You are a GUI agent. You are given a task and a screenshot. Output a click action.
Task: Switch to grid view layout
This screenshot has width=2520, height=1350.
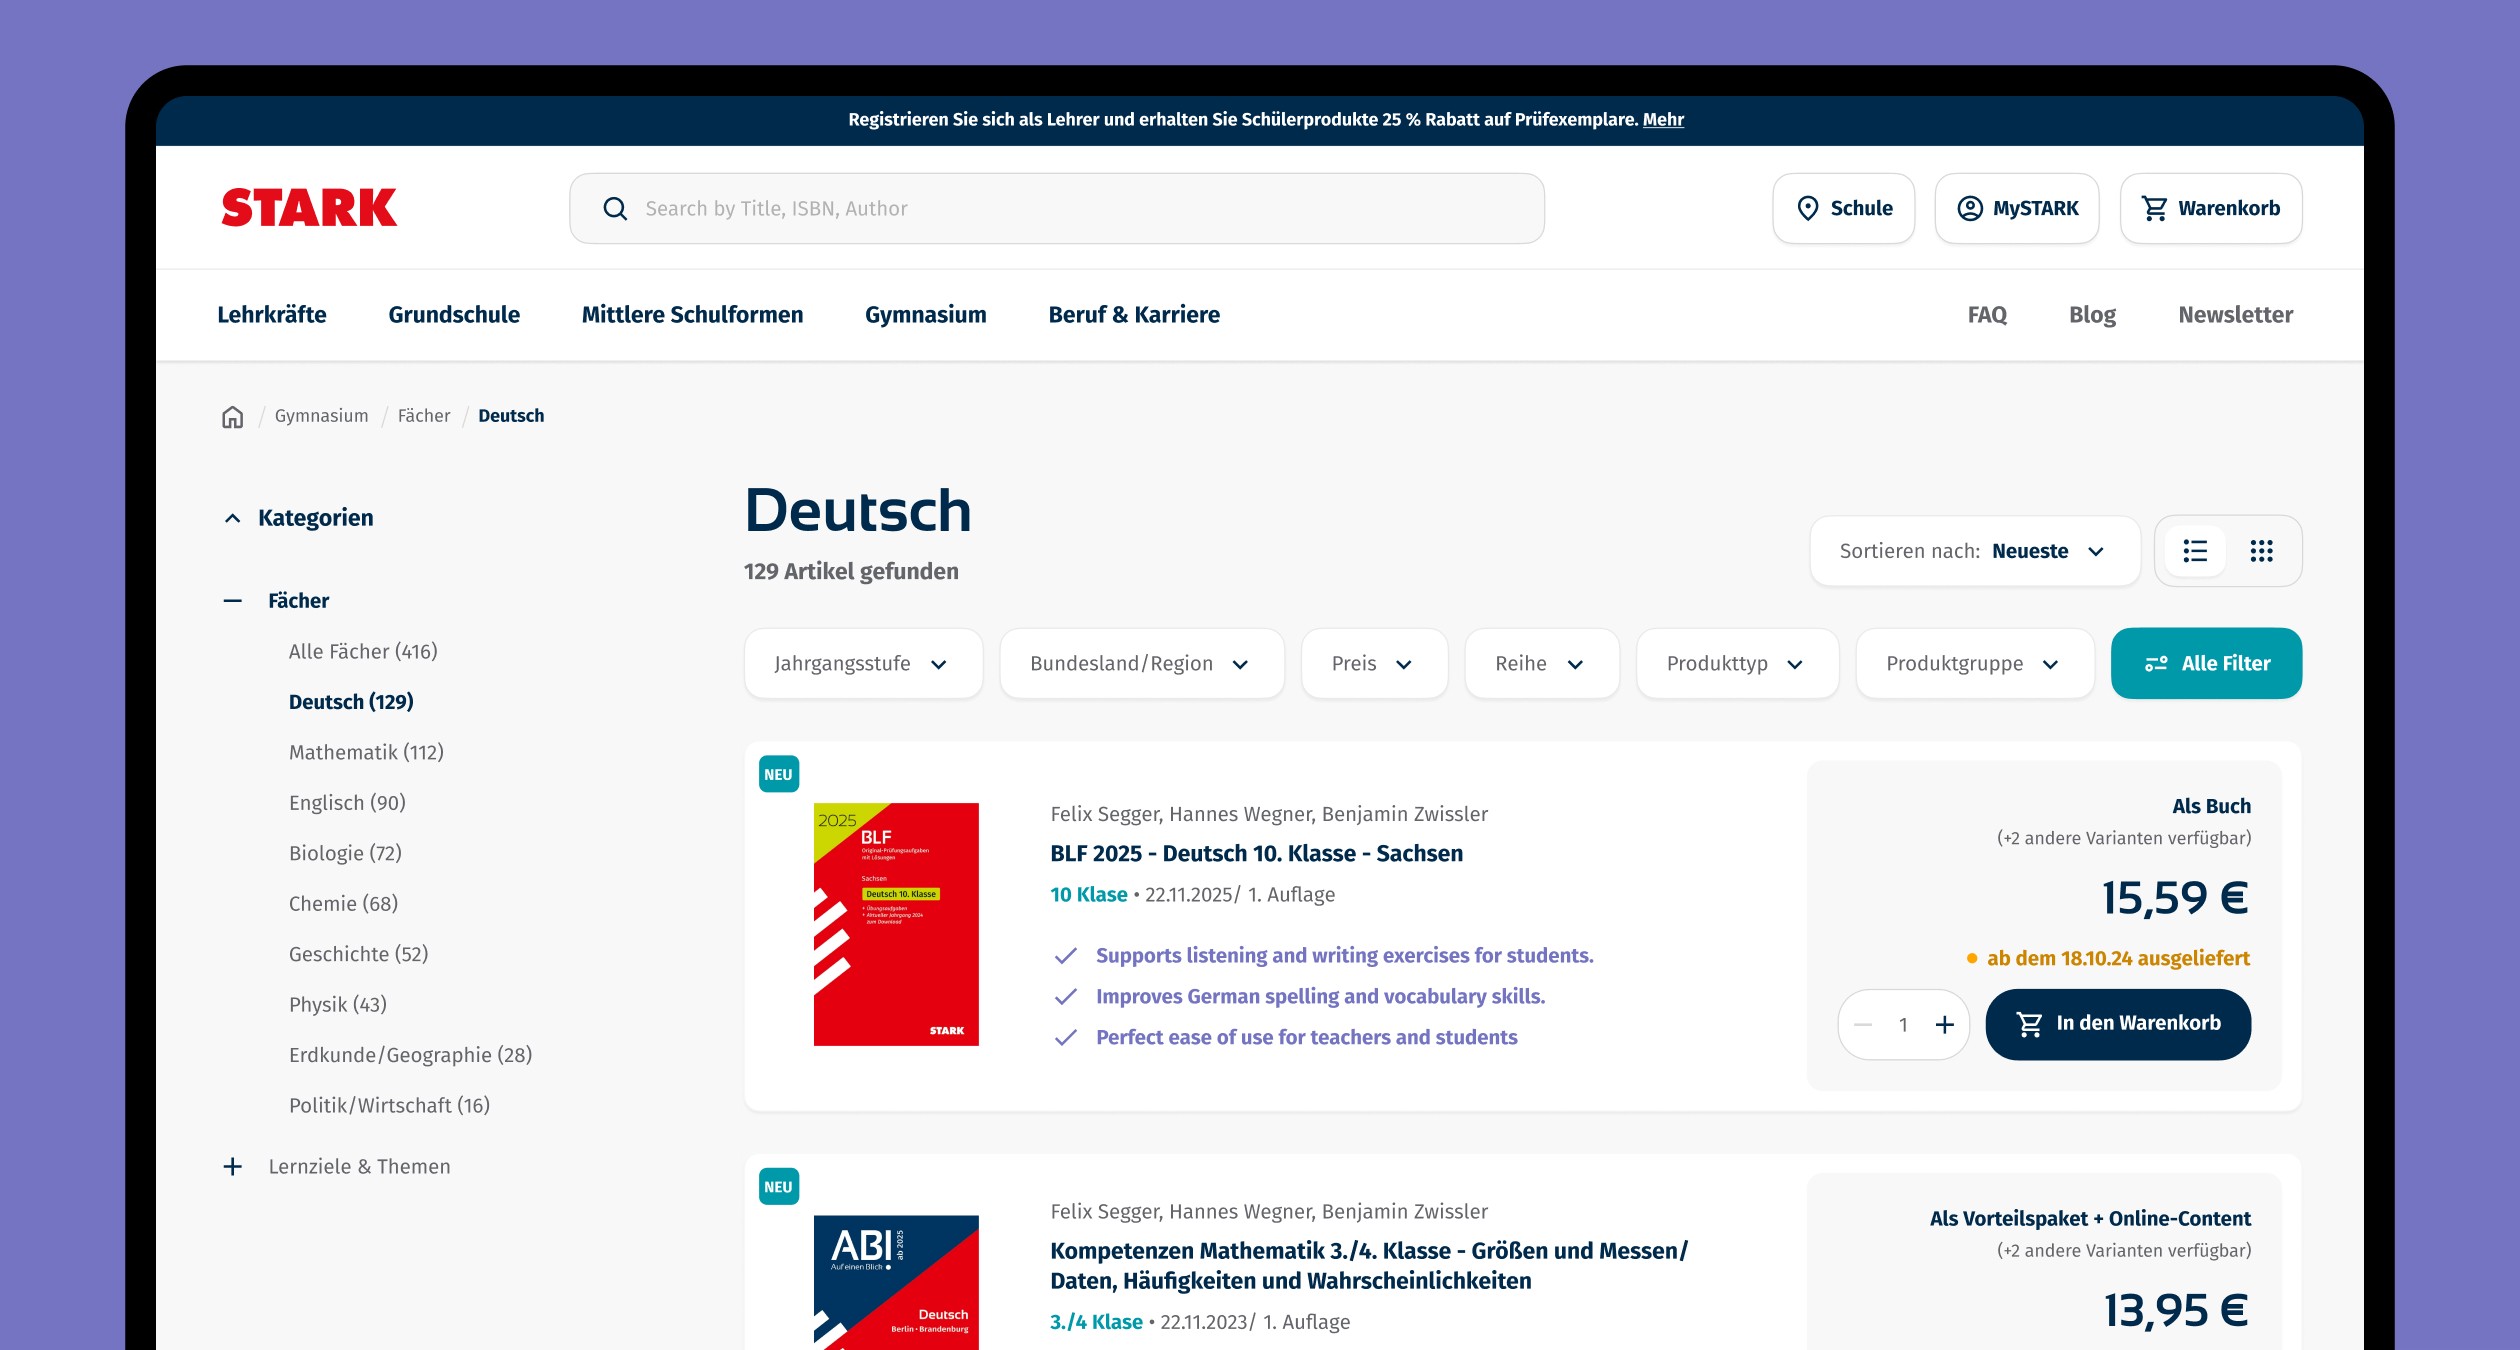[2261, 551]
